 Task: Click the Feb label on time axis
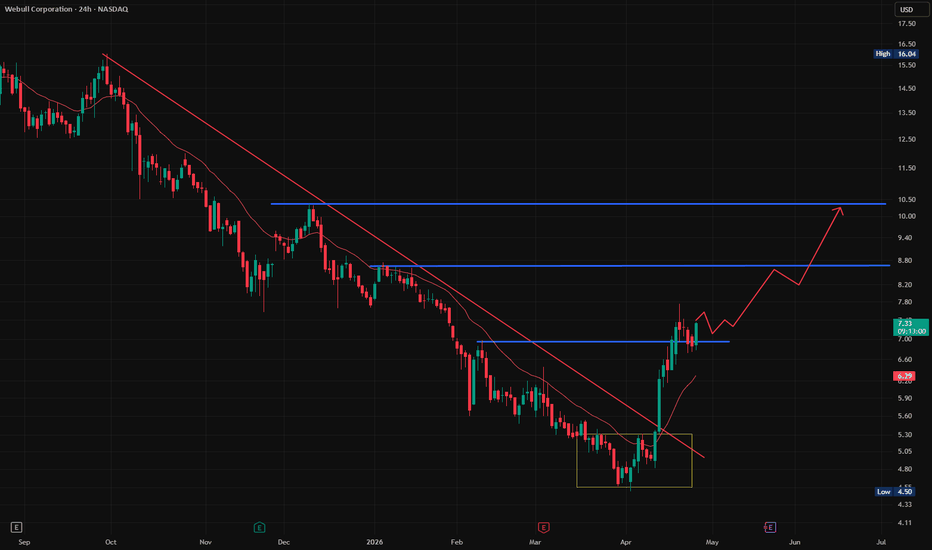456,542
